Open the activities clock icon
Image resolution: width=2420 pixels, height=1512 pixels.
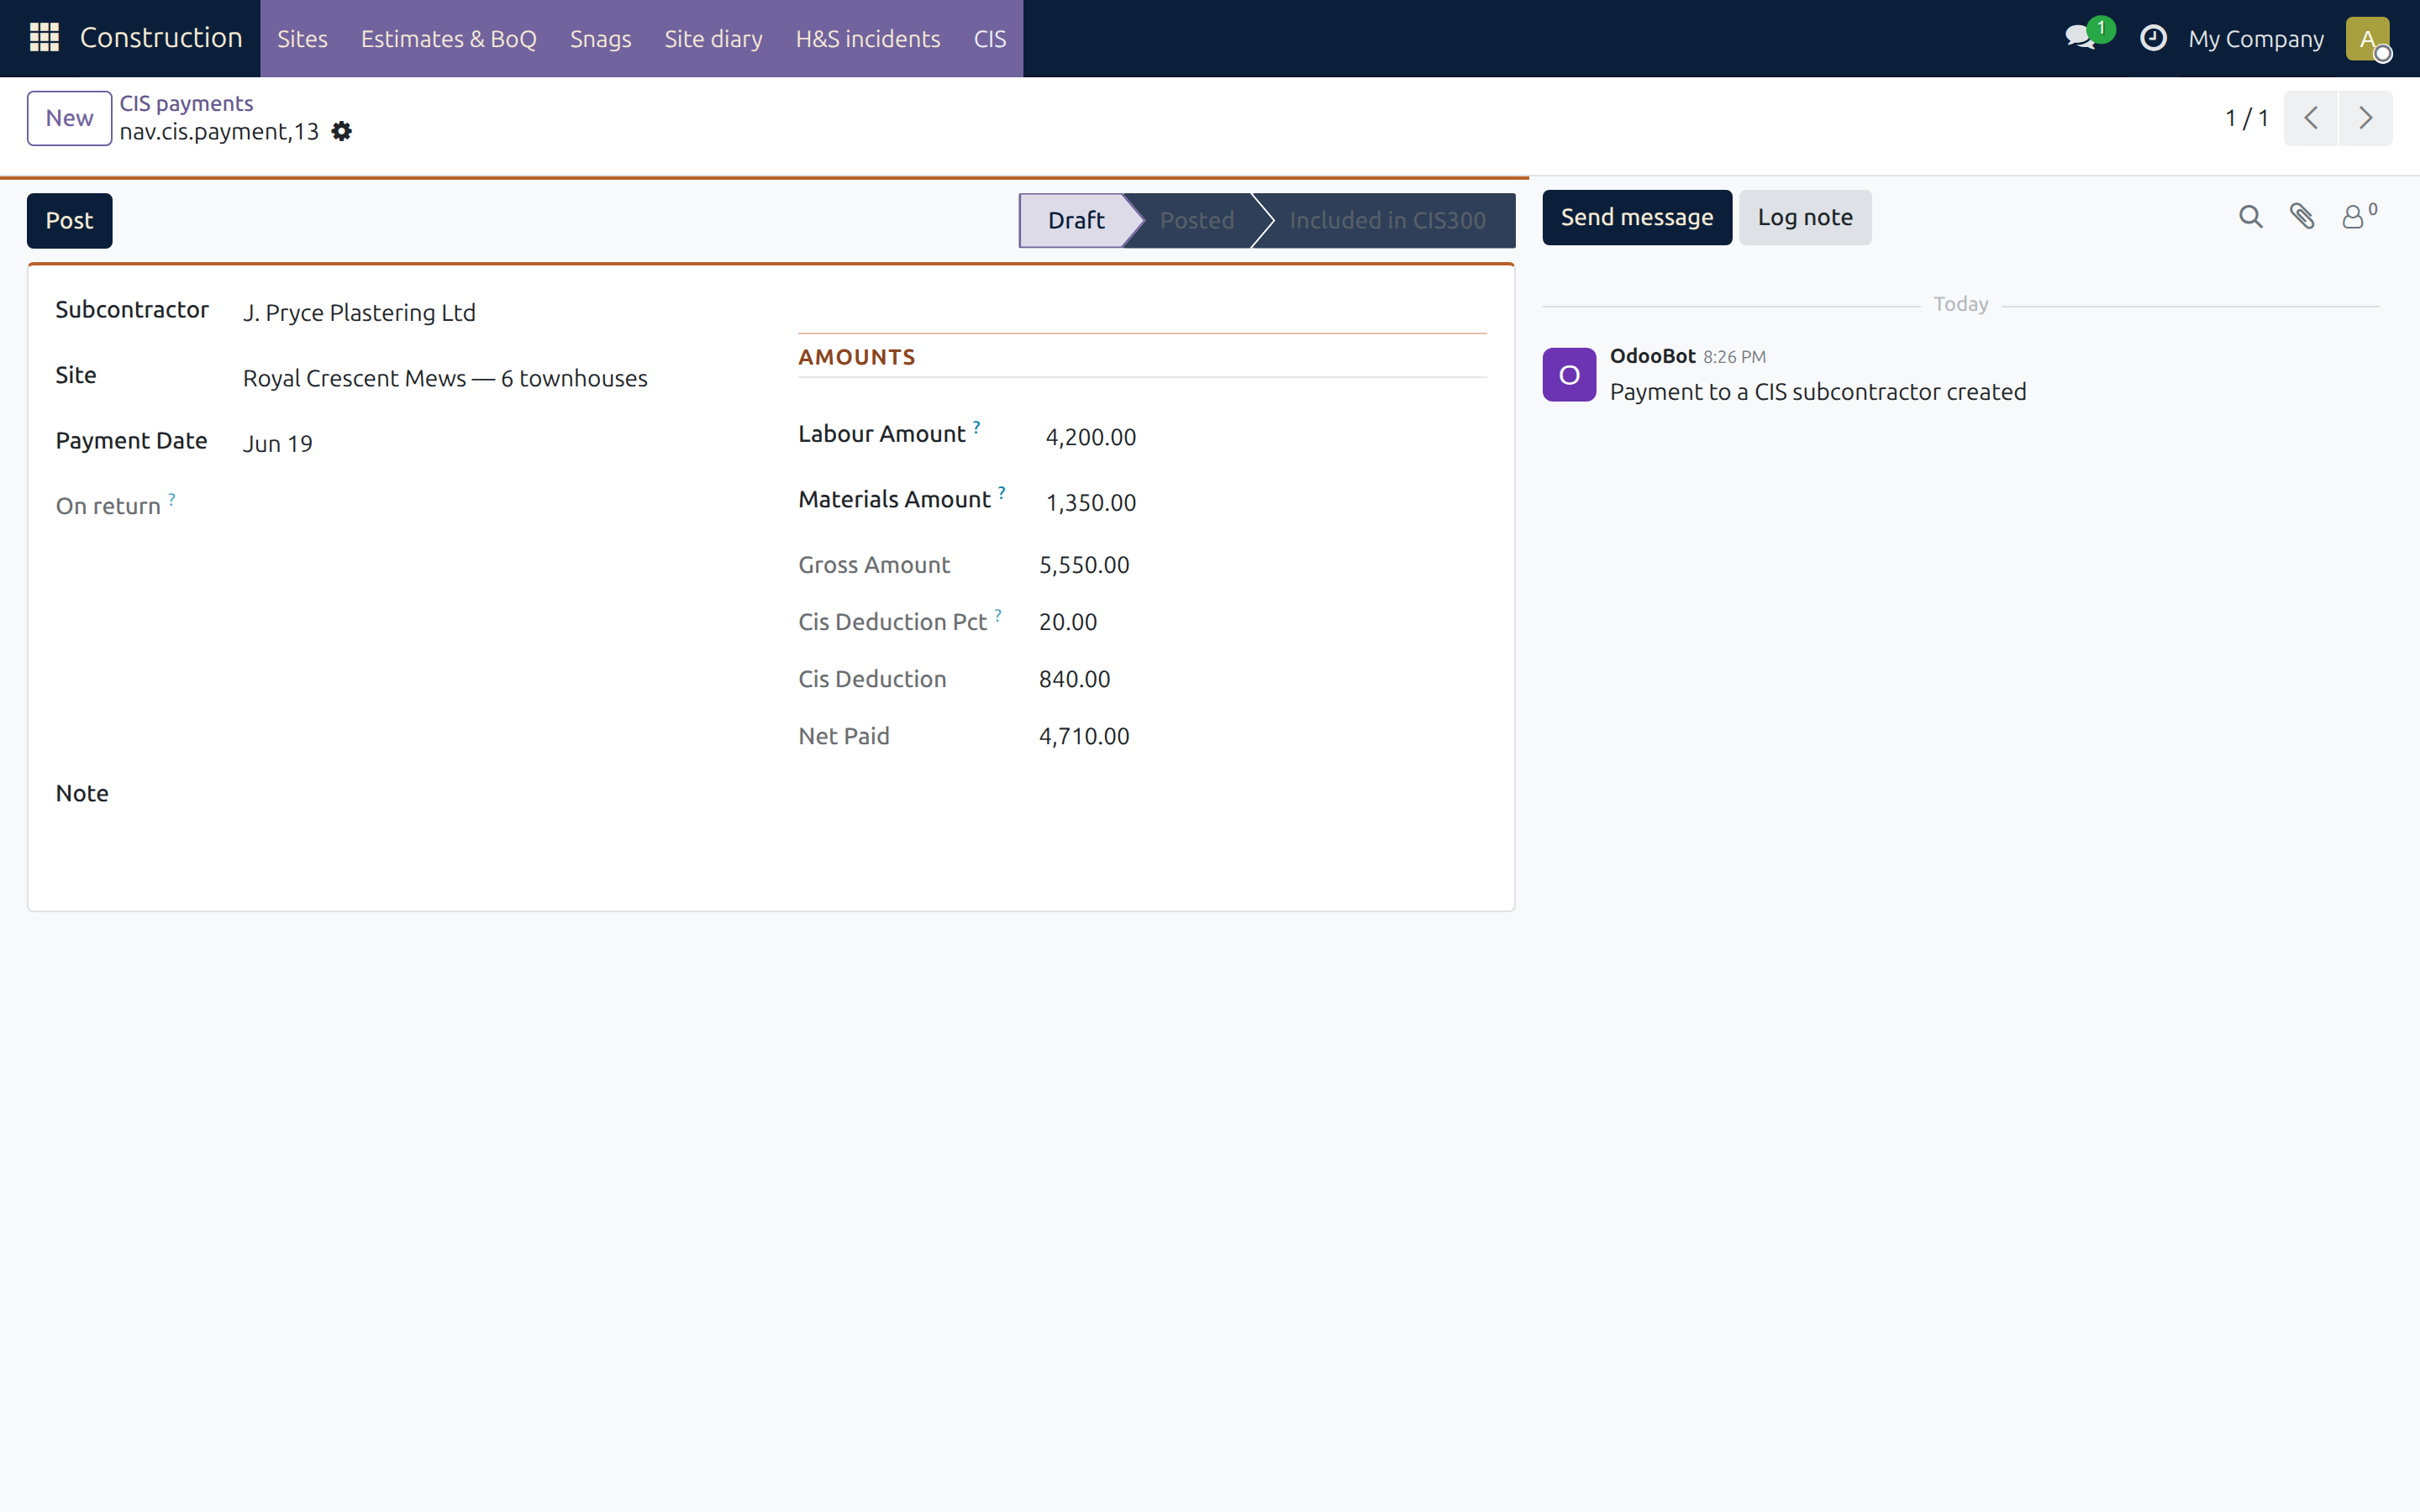2153,38
